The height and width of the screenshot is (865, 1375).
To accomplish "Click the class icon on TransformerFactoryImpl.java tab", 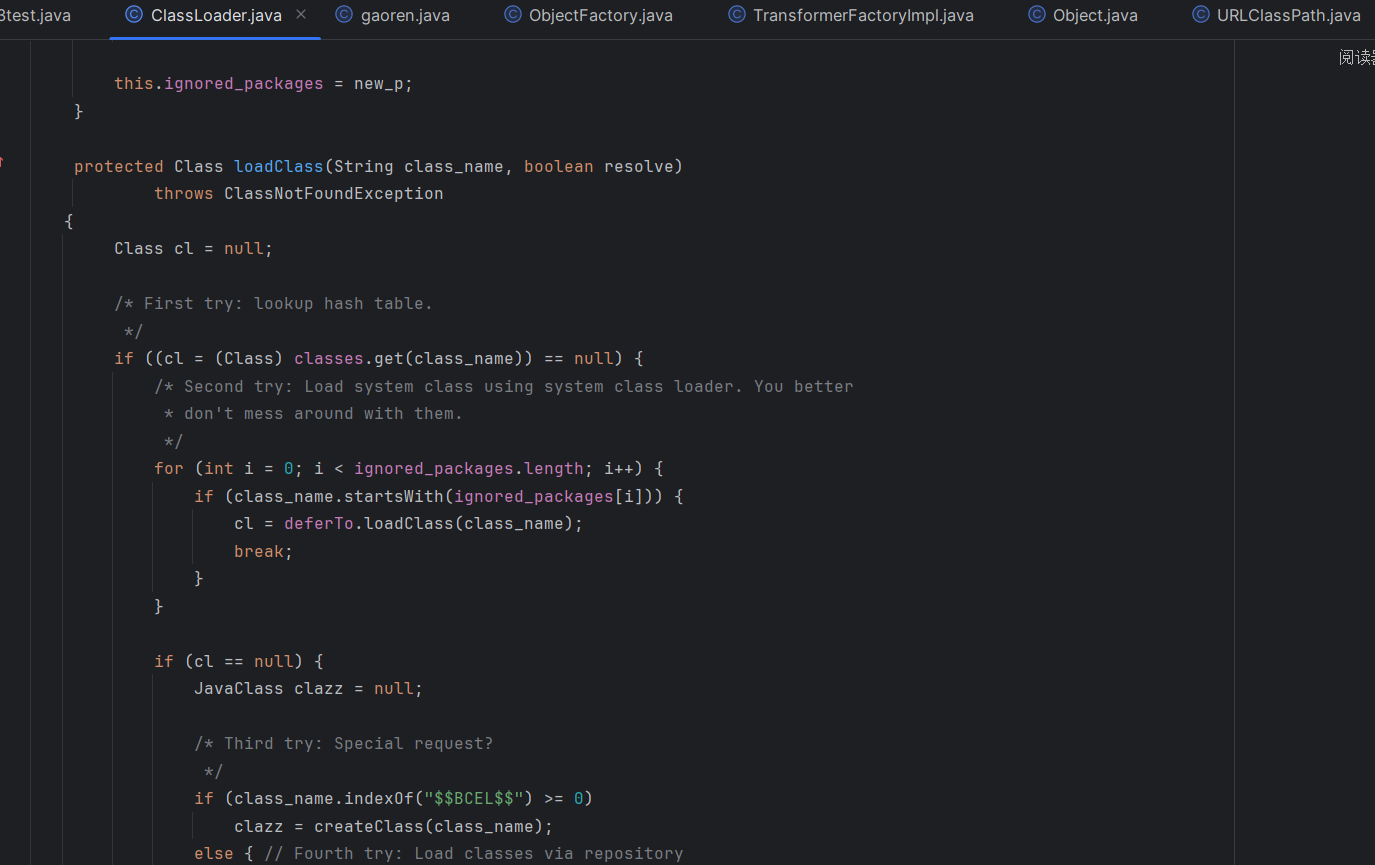I will click(737, 15).
